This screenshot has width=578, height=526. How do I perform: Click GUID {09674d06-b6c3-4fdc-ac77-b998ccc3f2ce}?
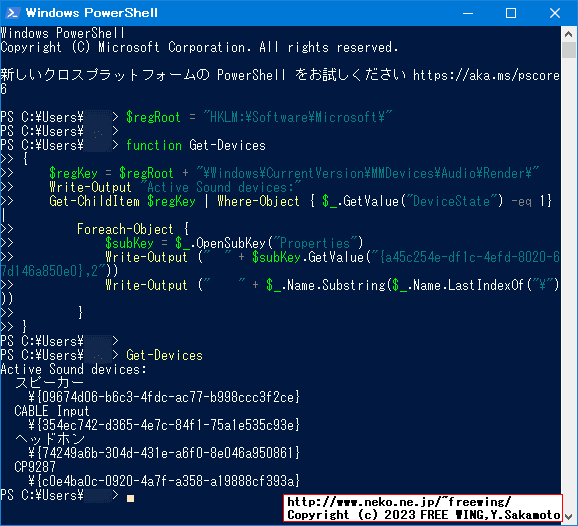168,397
